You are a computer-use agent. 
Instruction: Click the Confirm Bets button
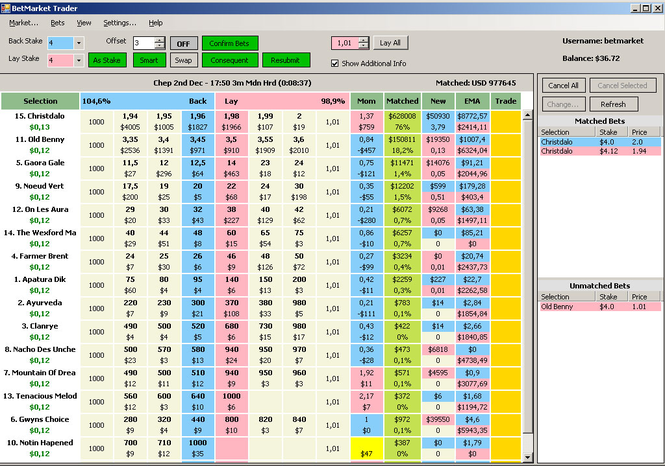tap(229, 43)
